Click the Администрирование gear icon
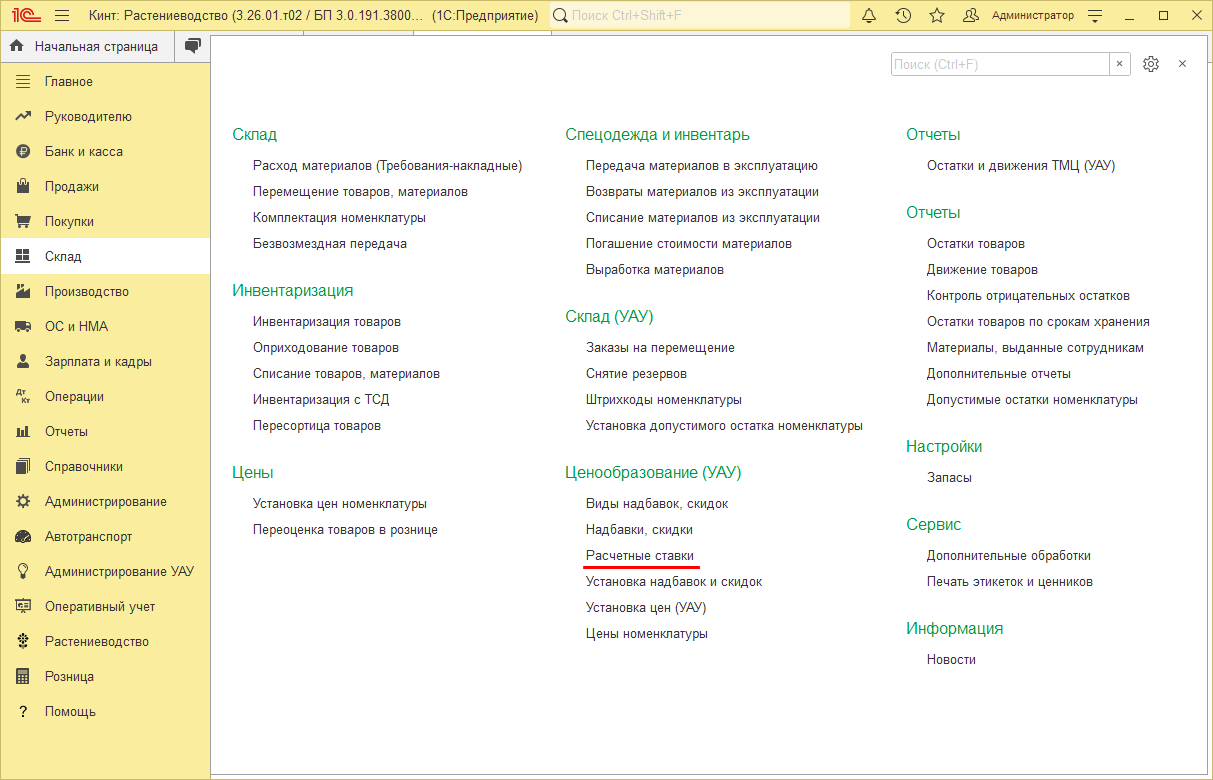The width and height of the screenshot is (1213, 780). (23, 502)
